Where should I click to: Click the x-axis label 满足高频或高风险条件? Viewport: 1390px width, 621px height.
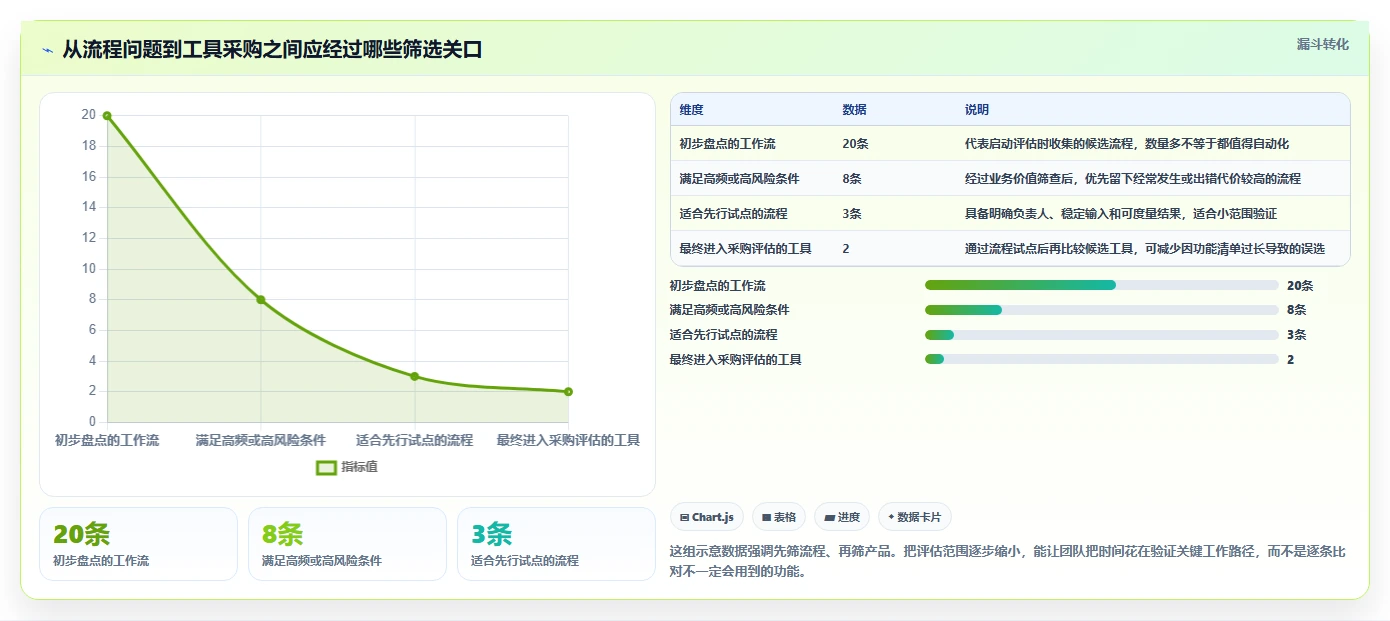tap(261, 440)
